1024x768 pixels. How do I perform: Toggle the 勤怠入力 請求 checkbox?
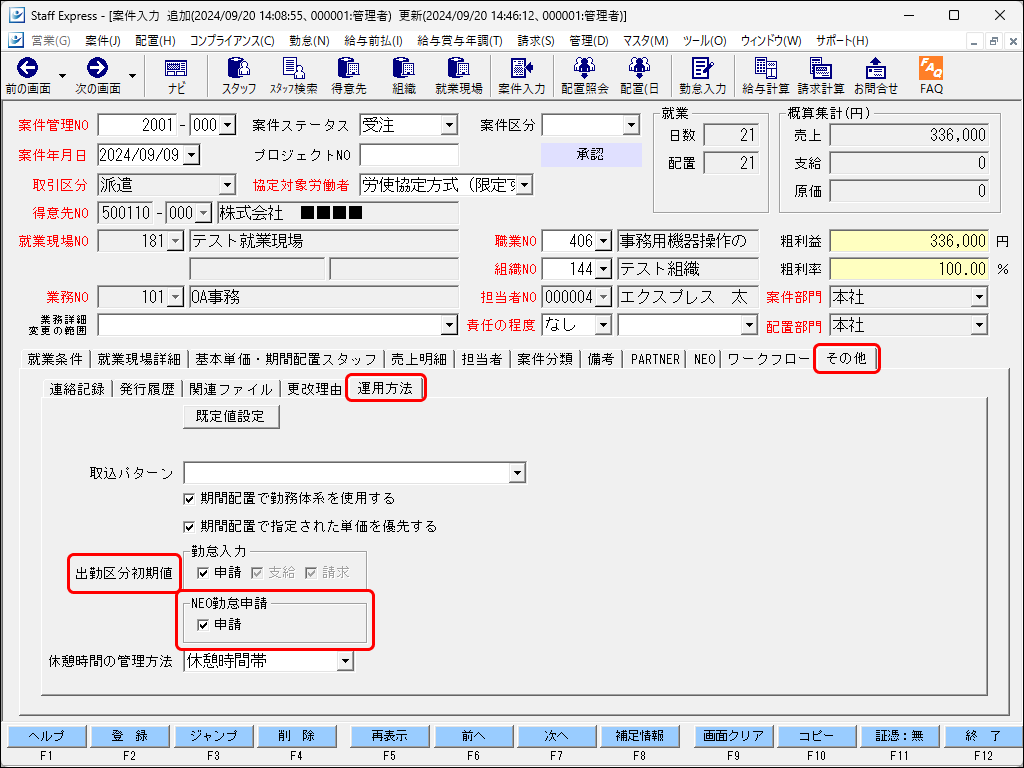click(312, 573)
